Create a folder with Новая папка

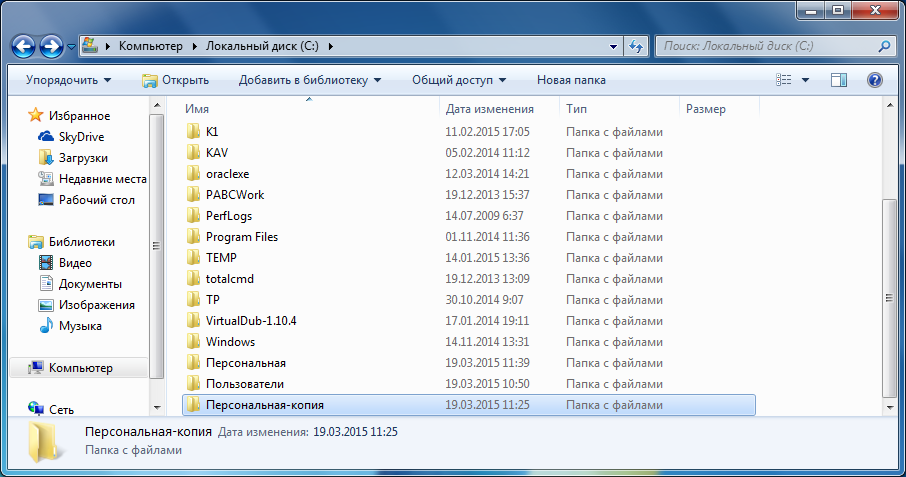tap(571, 80)
